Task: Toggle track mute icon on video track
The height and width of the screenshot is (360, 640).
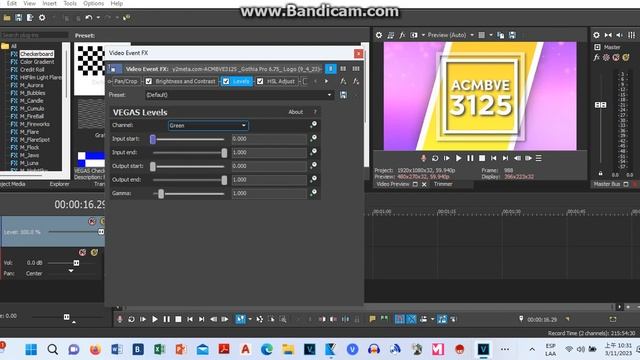Action: [92, 221]
